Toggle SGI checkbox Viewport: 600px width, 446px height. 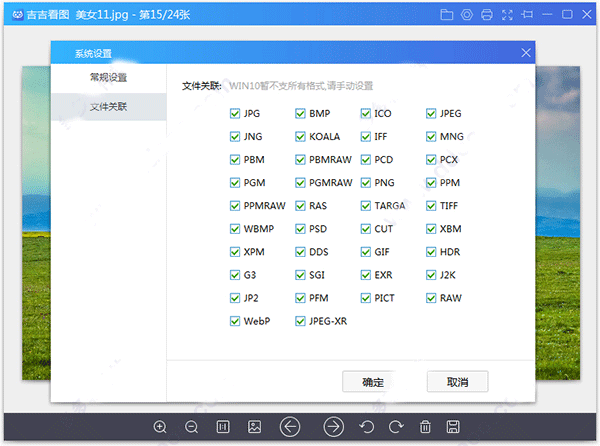click(300, 275)
